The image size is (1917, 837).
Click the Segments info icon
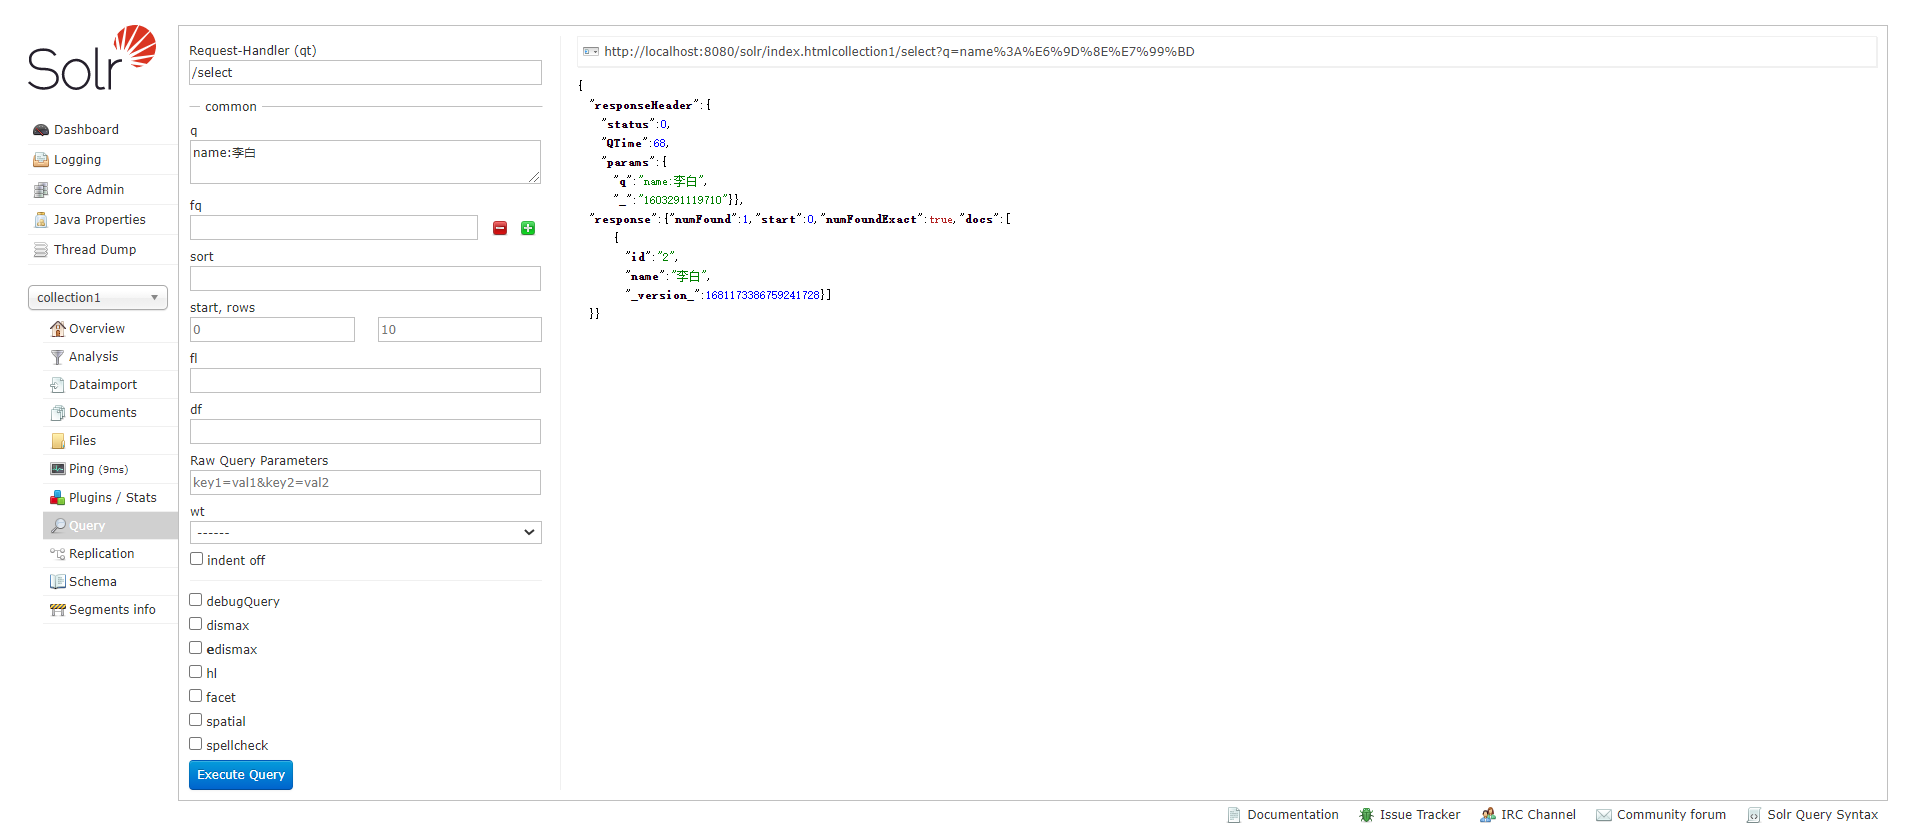tap(58, 610)
